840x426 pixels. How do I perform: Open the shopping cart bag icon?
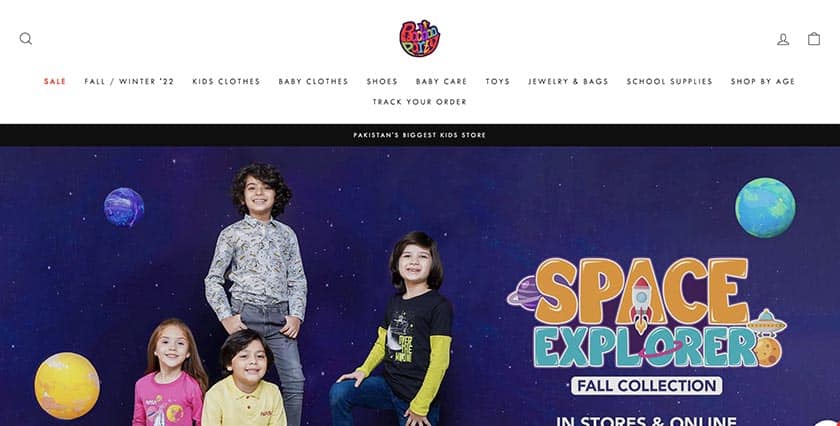[x=814, y=39]
